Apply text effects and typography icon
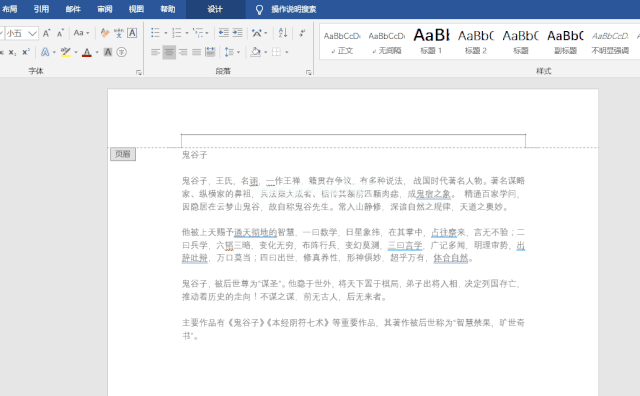 tap(45, 52)
